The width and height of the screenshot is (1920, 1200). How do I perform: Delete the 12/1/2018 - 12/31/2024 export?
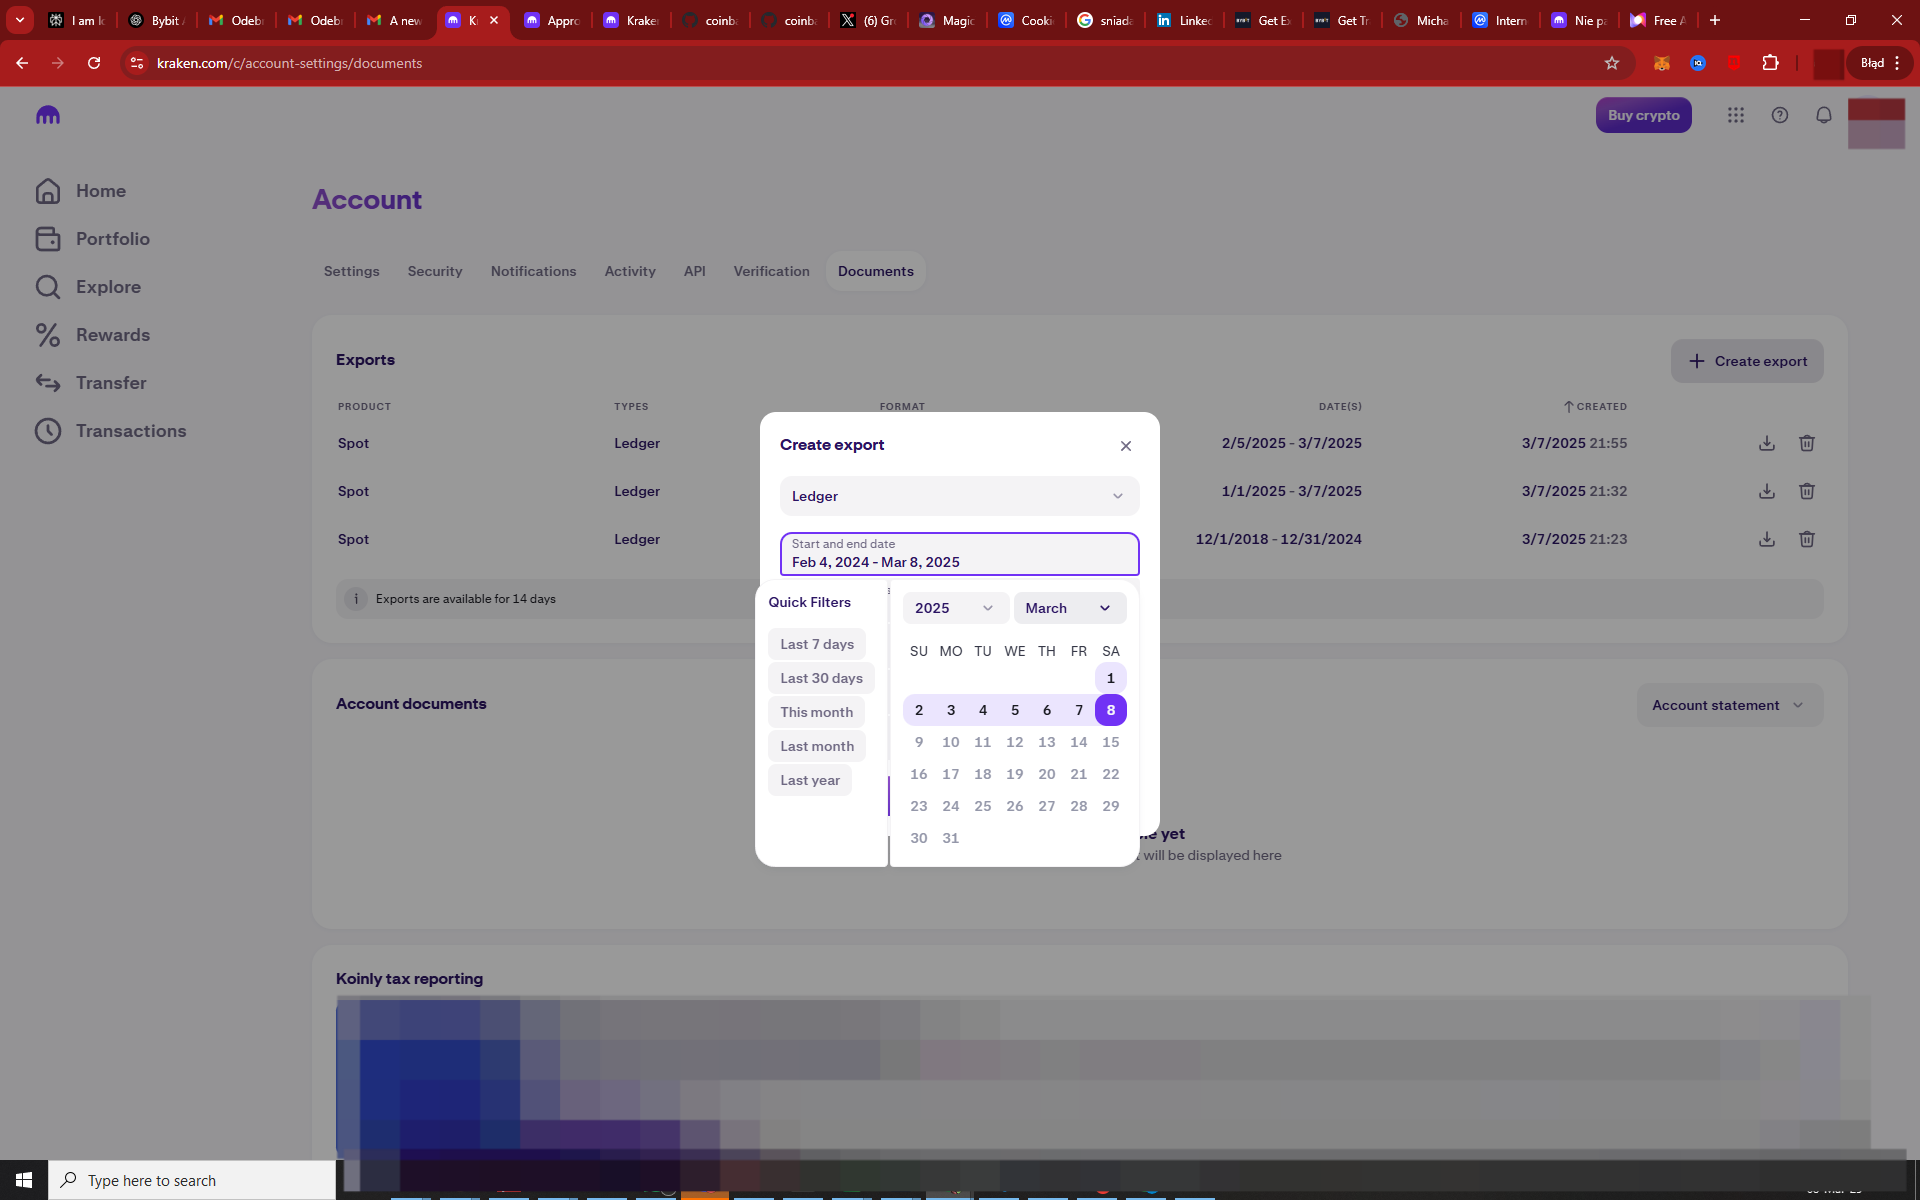[1807, 539]
